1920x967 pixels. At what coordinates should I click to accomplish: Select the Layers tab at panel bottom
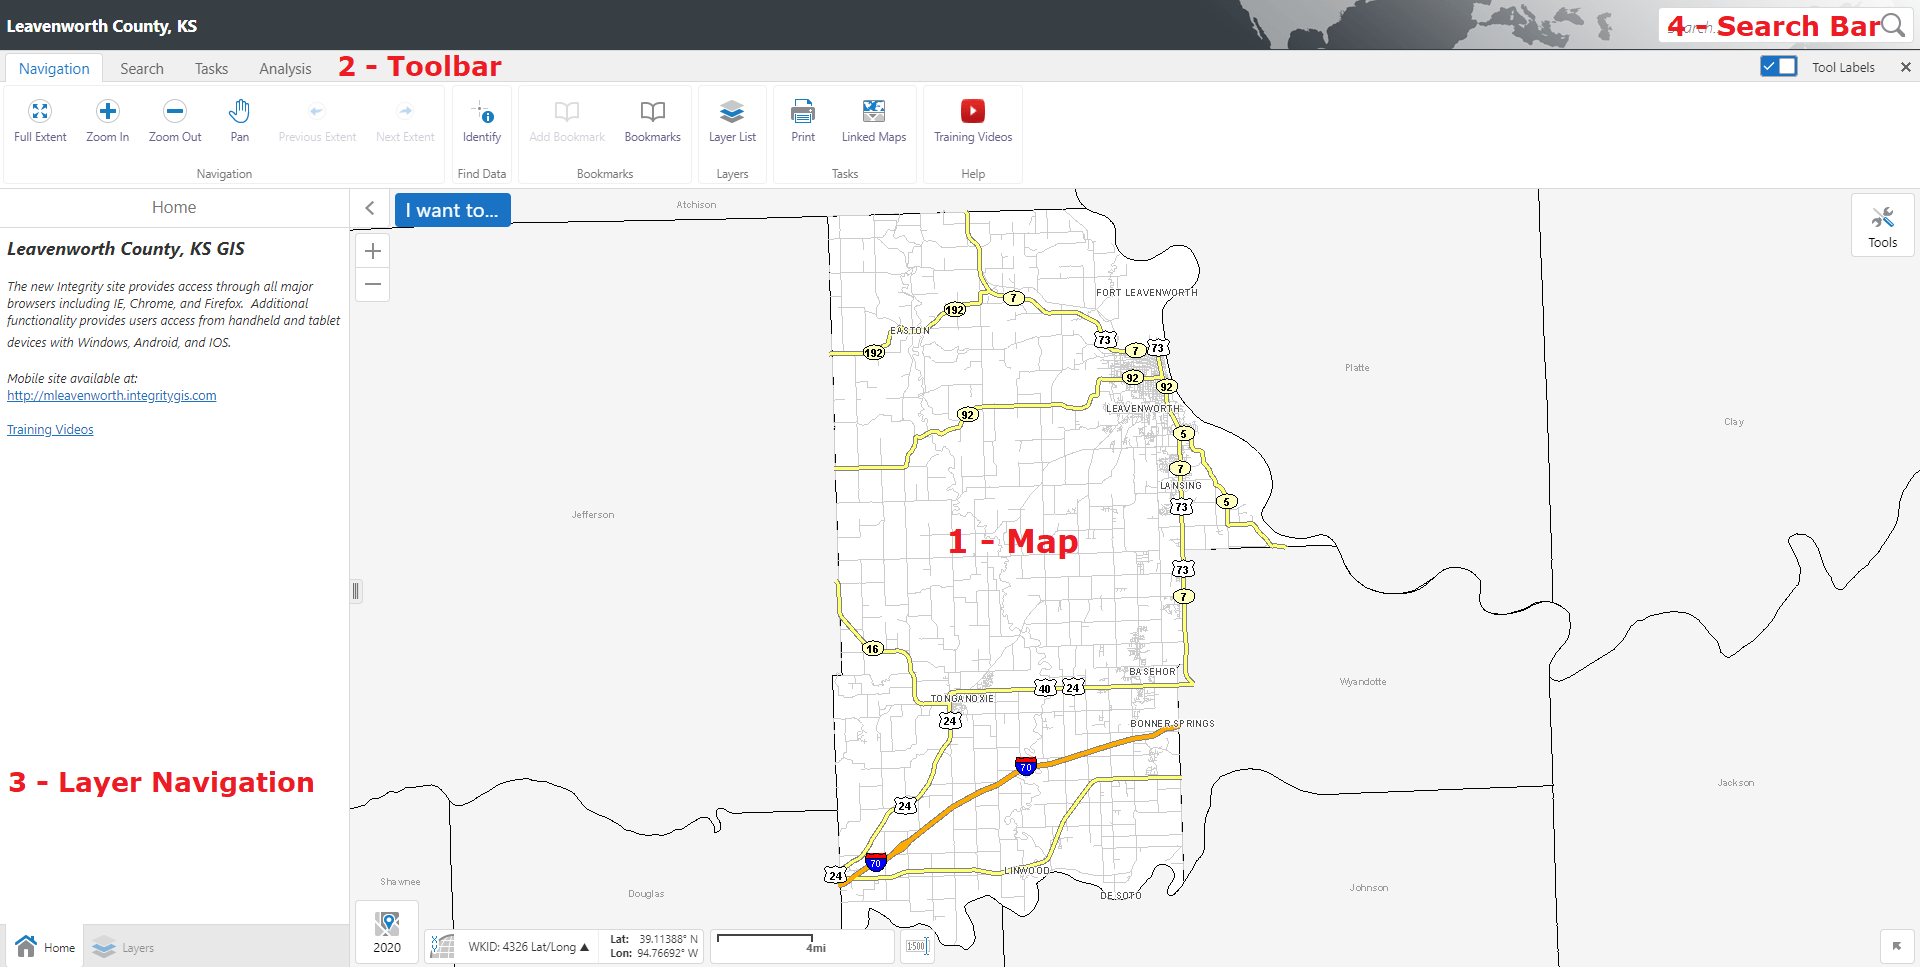[x=123, y=947]
